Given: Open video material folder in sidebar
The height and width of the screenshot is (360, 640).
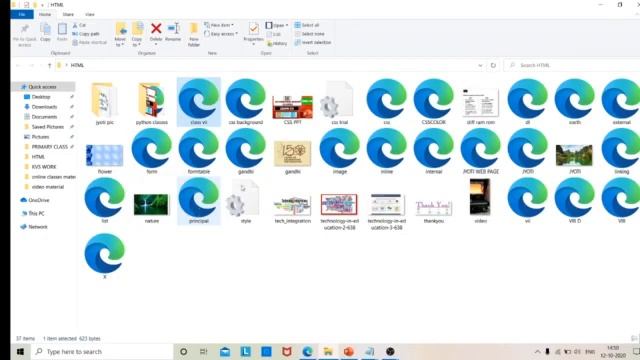Looking at the screenshot, I should (x=48, y=187).
